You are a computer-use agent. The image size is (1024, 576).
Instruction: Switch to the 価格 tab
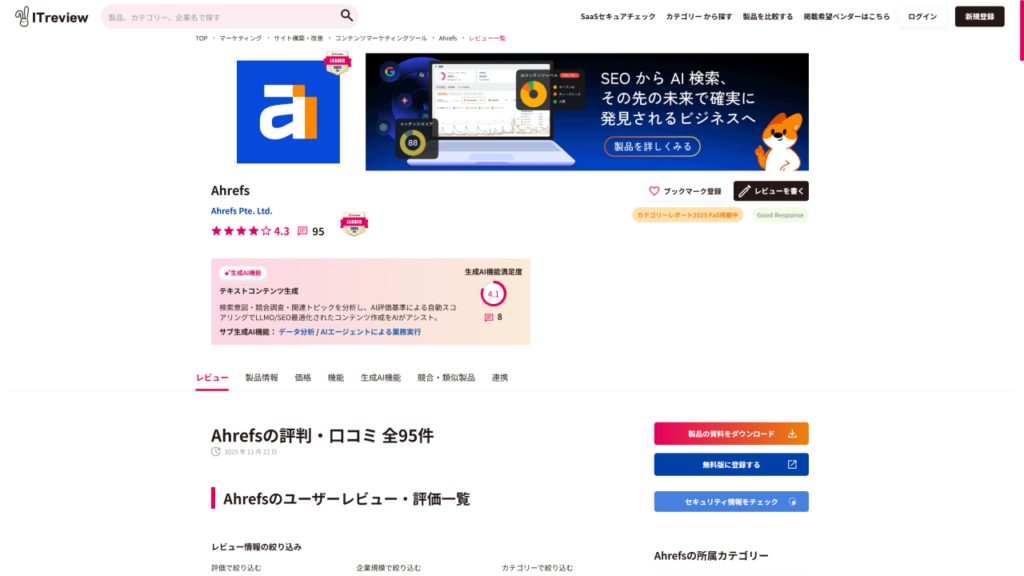tap(303, 378)
